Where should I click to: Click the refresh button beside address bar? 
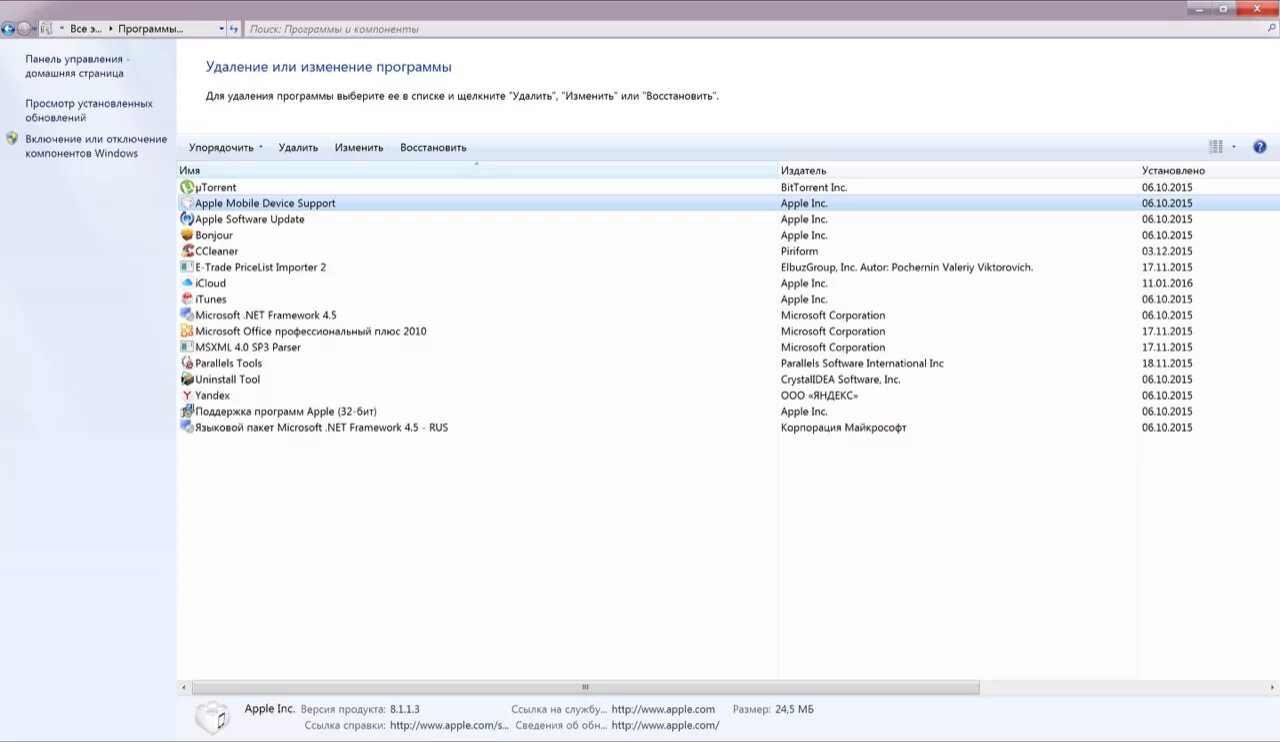coord(234,29)
